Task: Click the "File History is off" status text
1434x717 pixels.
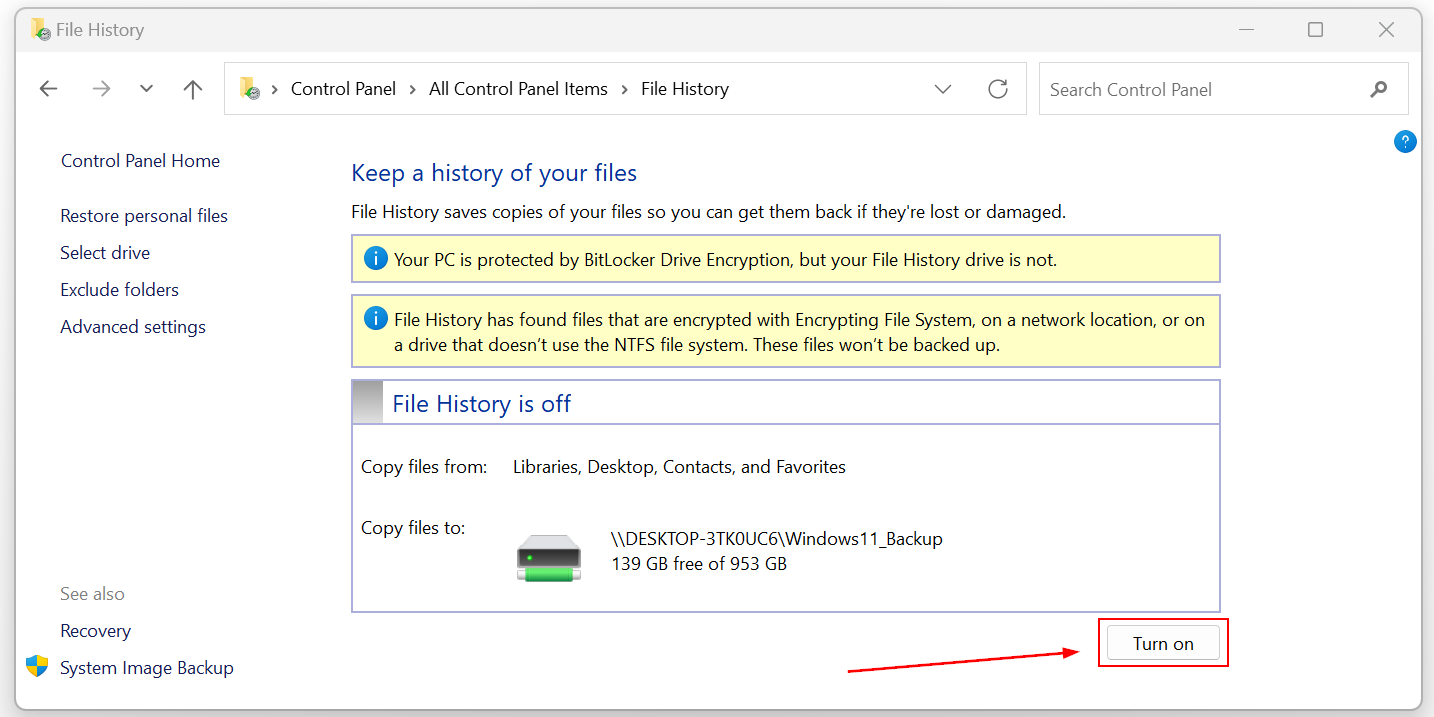Action: point(482,404)
